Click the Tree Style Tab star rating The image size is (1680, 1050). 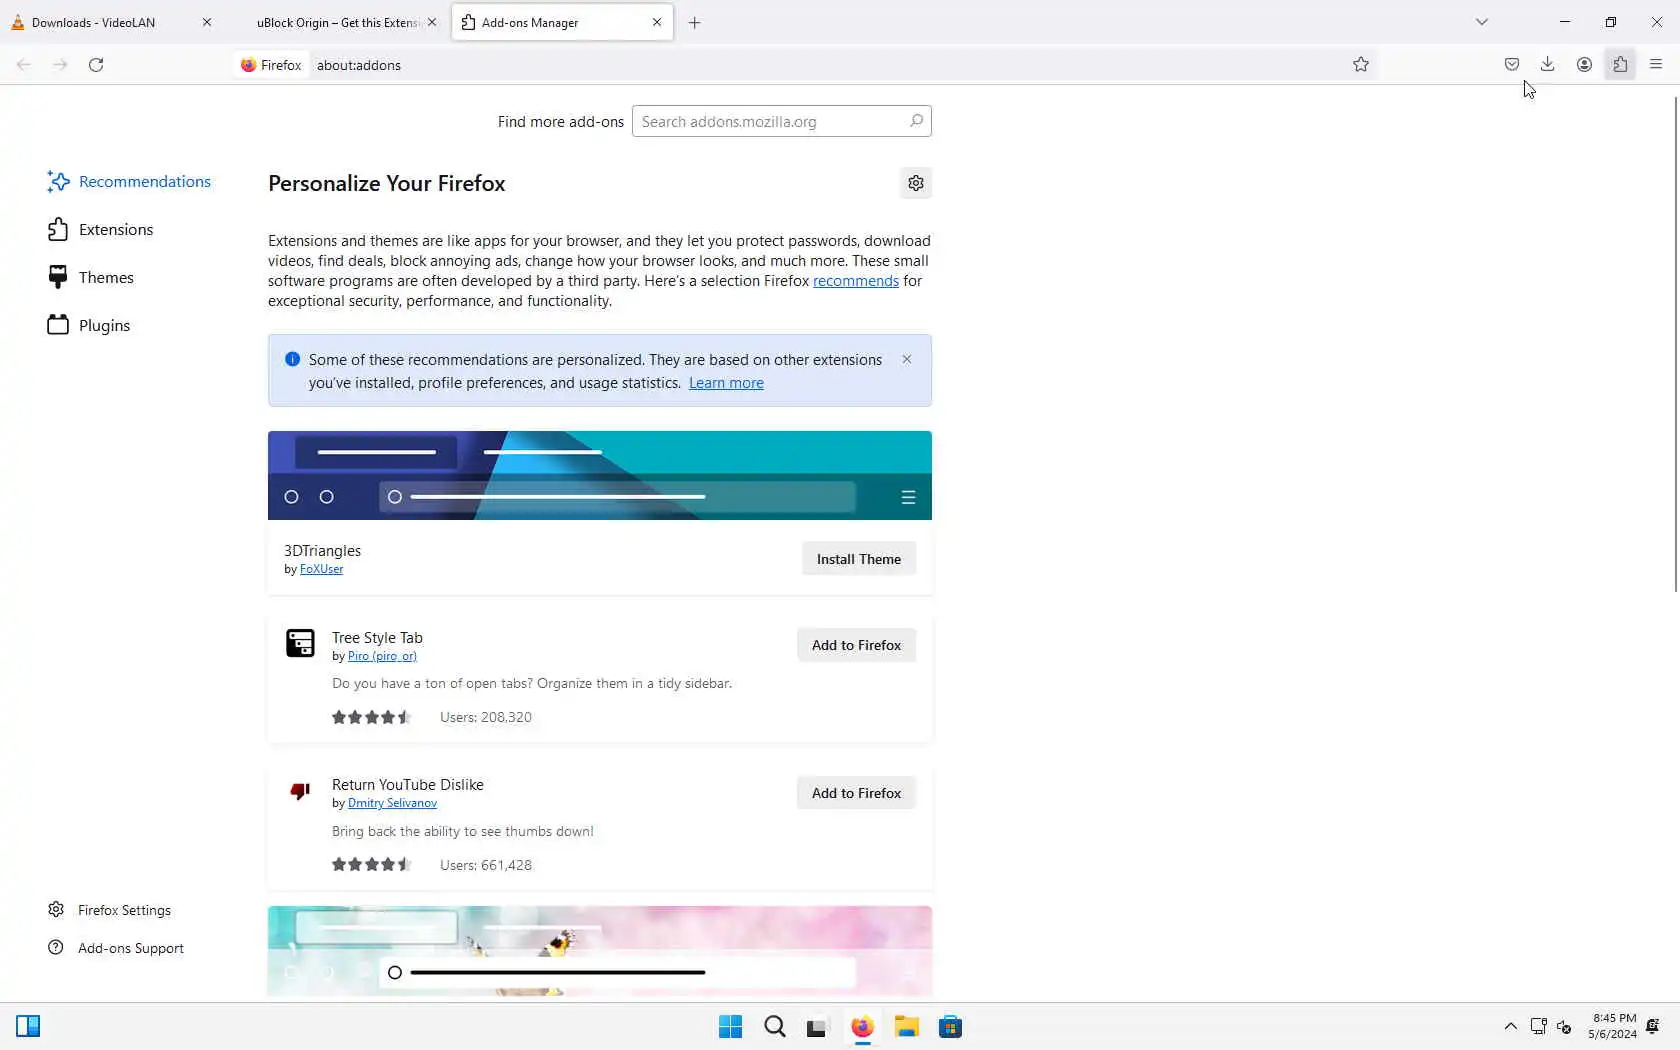(372, 717)
